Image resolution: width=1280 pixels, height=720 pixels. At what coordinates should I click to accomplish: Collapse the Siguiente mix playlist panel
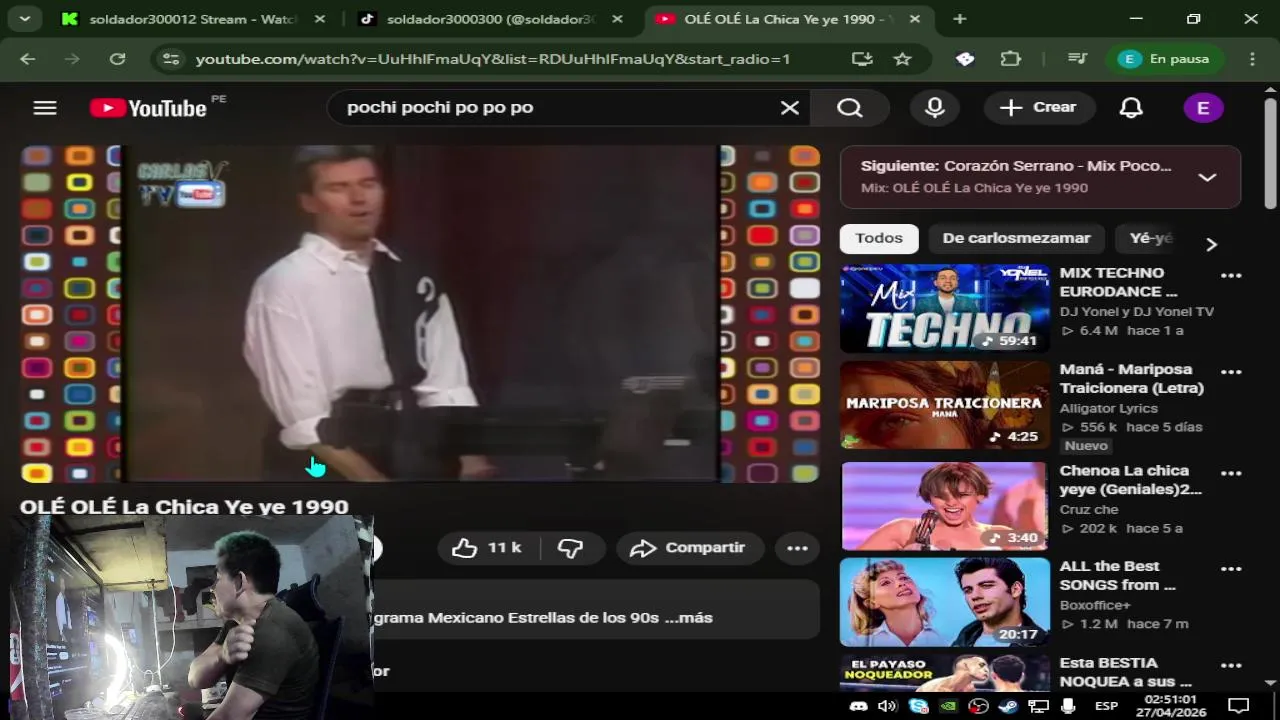pos(1207,177)
